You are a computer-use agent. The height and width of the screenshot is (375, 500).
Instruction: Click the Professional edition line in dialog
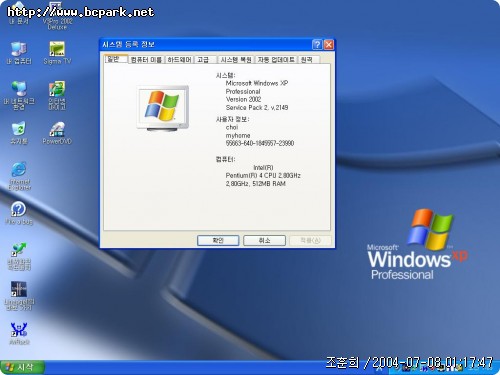(x=243, y=91)
